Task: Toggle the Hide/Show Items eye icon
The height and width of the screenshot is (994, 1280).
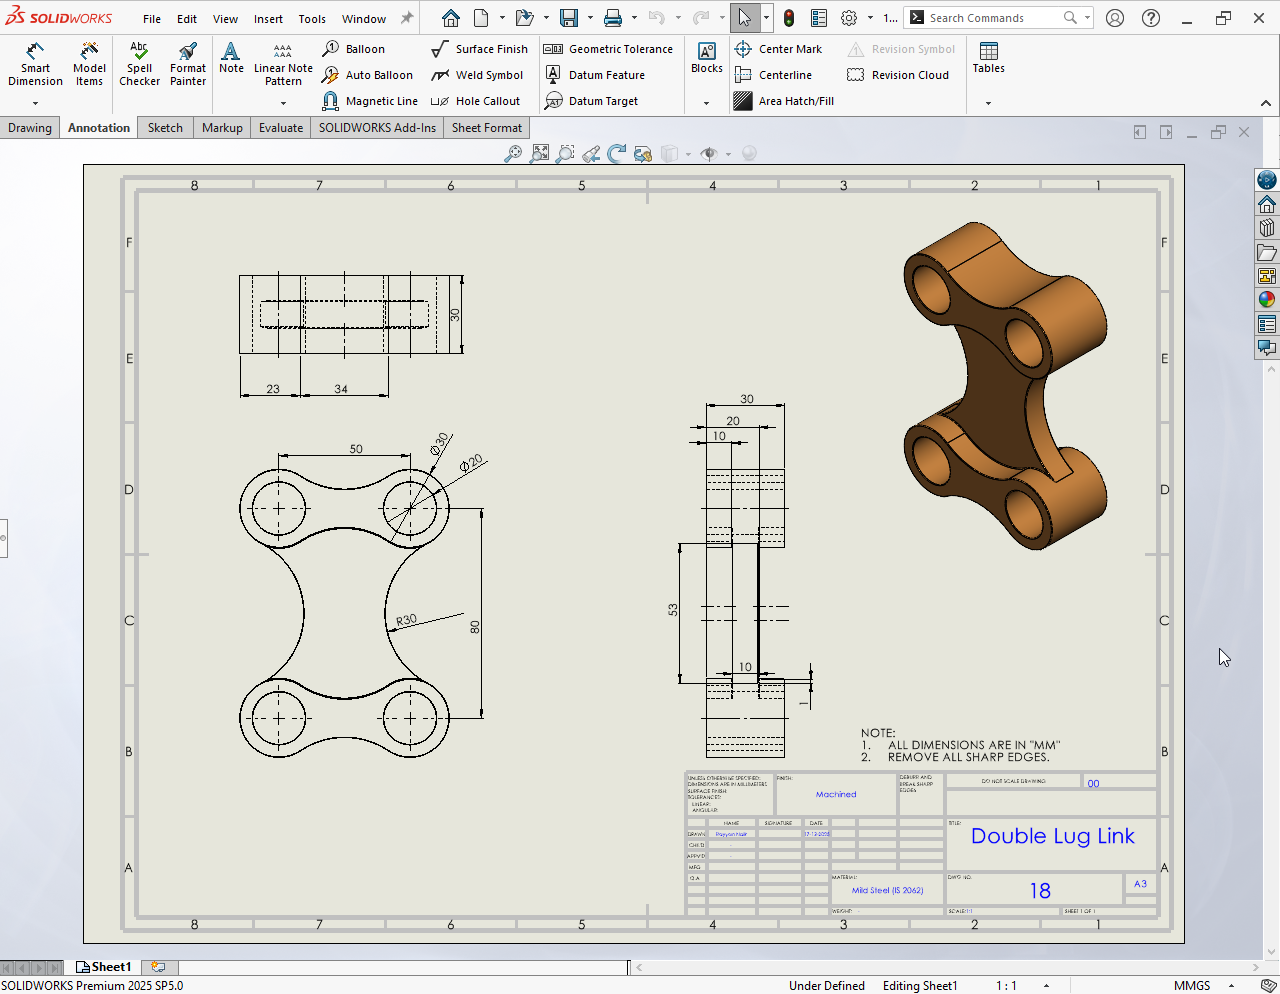Action: tap(709, 153)
